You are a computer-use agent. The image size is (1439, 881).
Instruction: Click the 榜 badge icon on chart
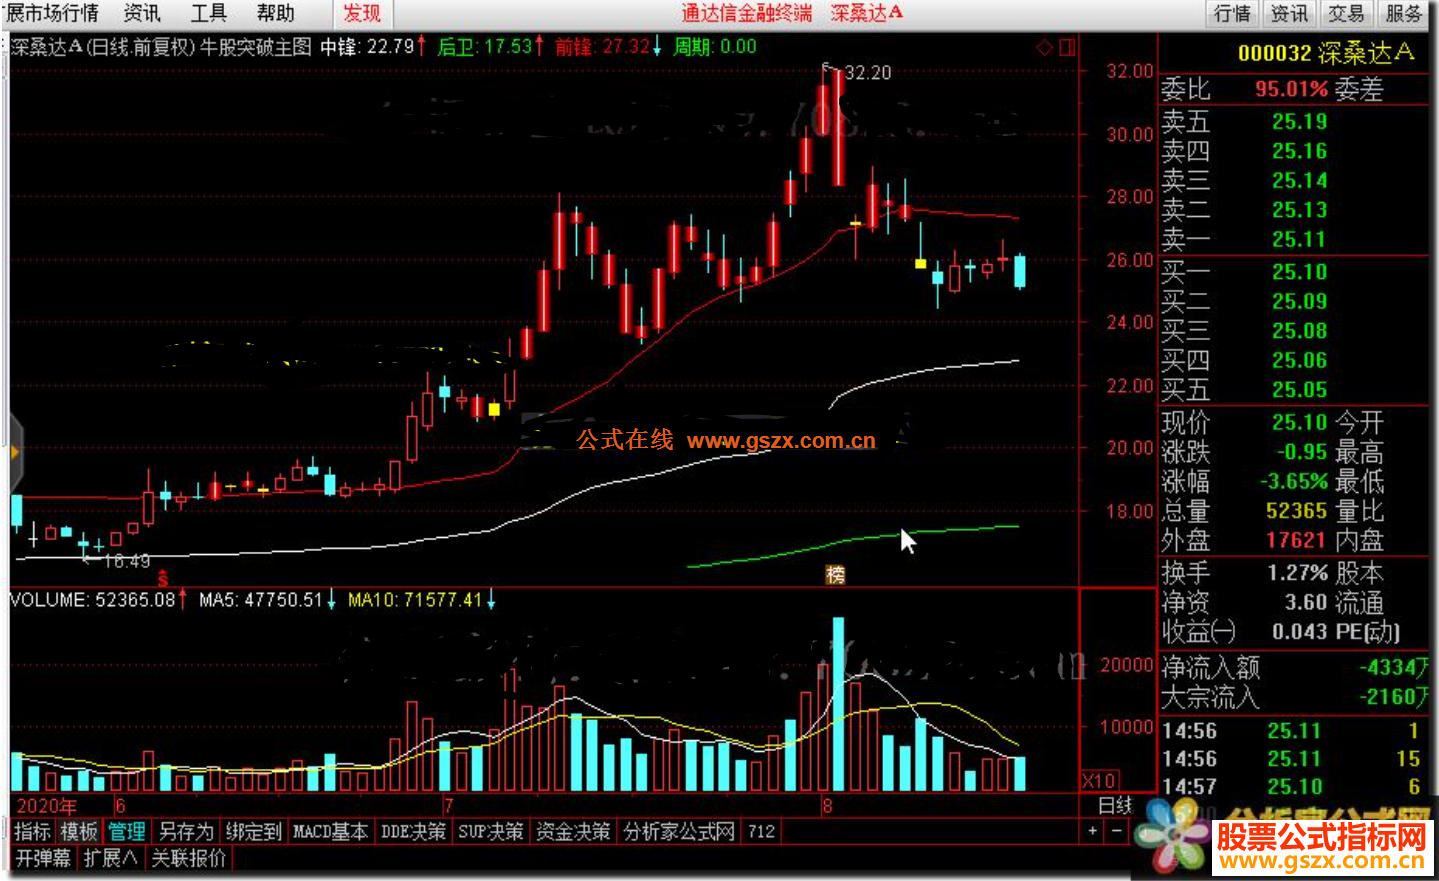(x=835, y=574)
